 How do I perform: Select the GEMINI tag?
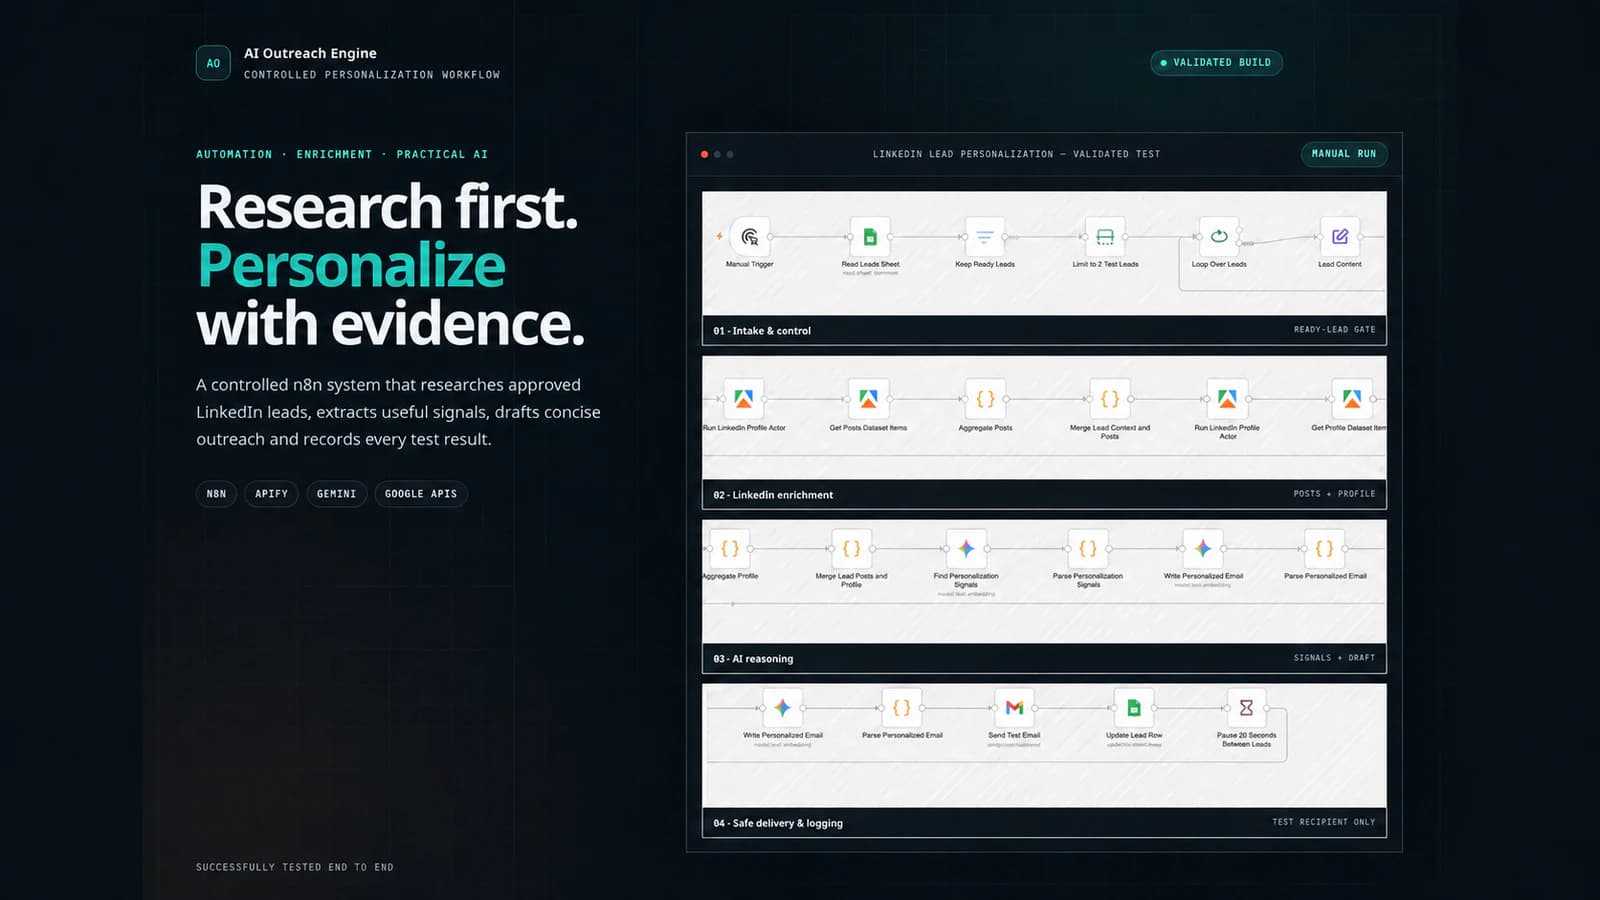(336, 494)
